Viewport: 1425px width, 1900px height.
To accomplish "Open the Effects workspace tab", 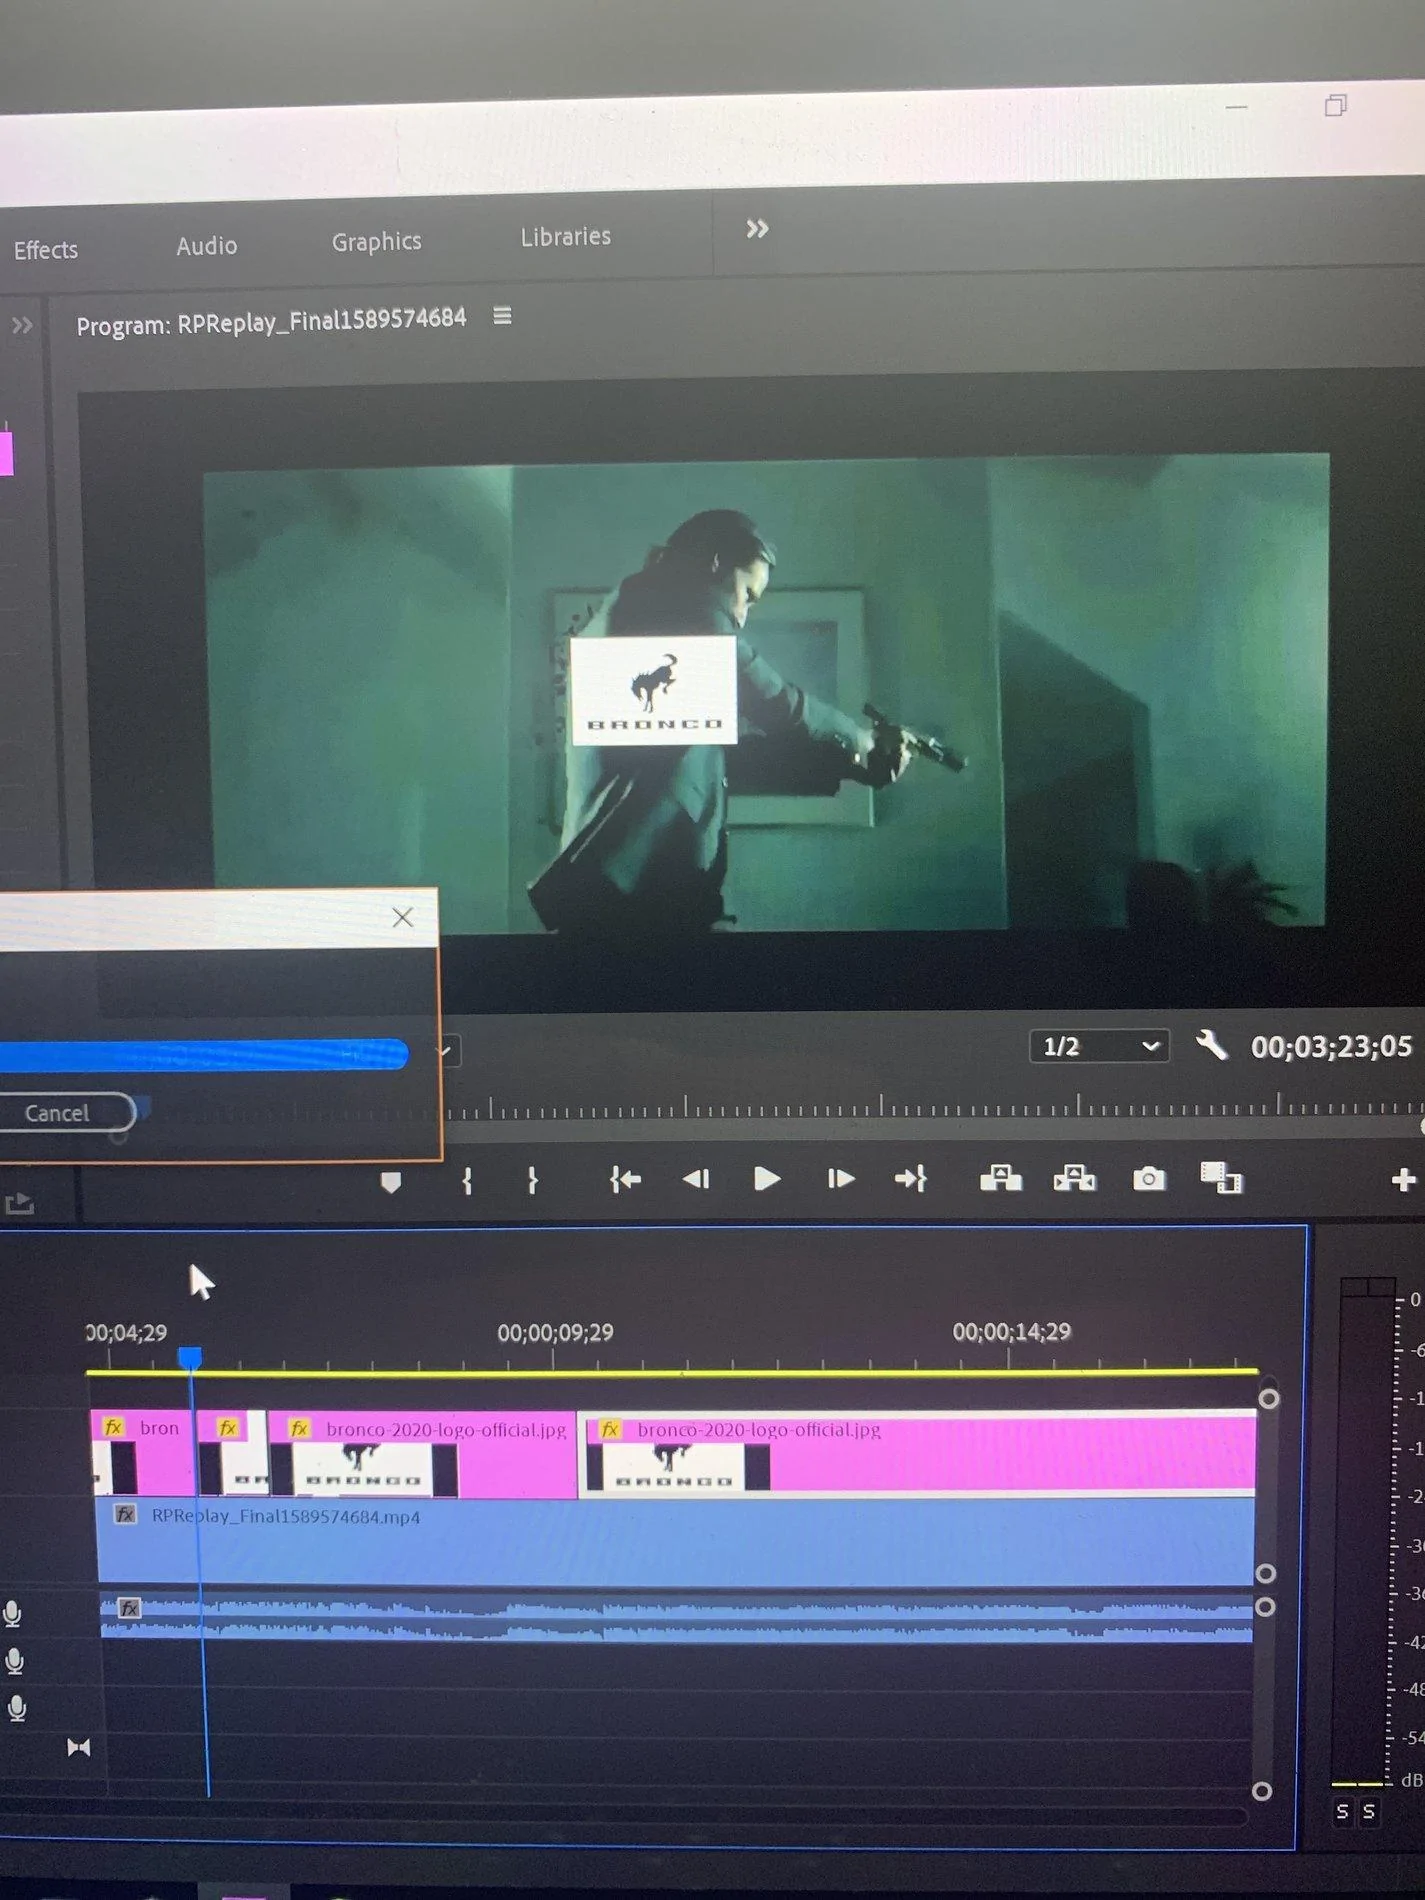I will 45,250.
